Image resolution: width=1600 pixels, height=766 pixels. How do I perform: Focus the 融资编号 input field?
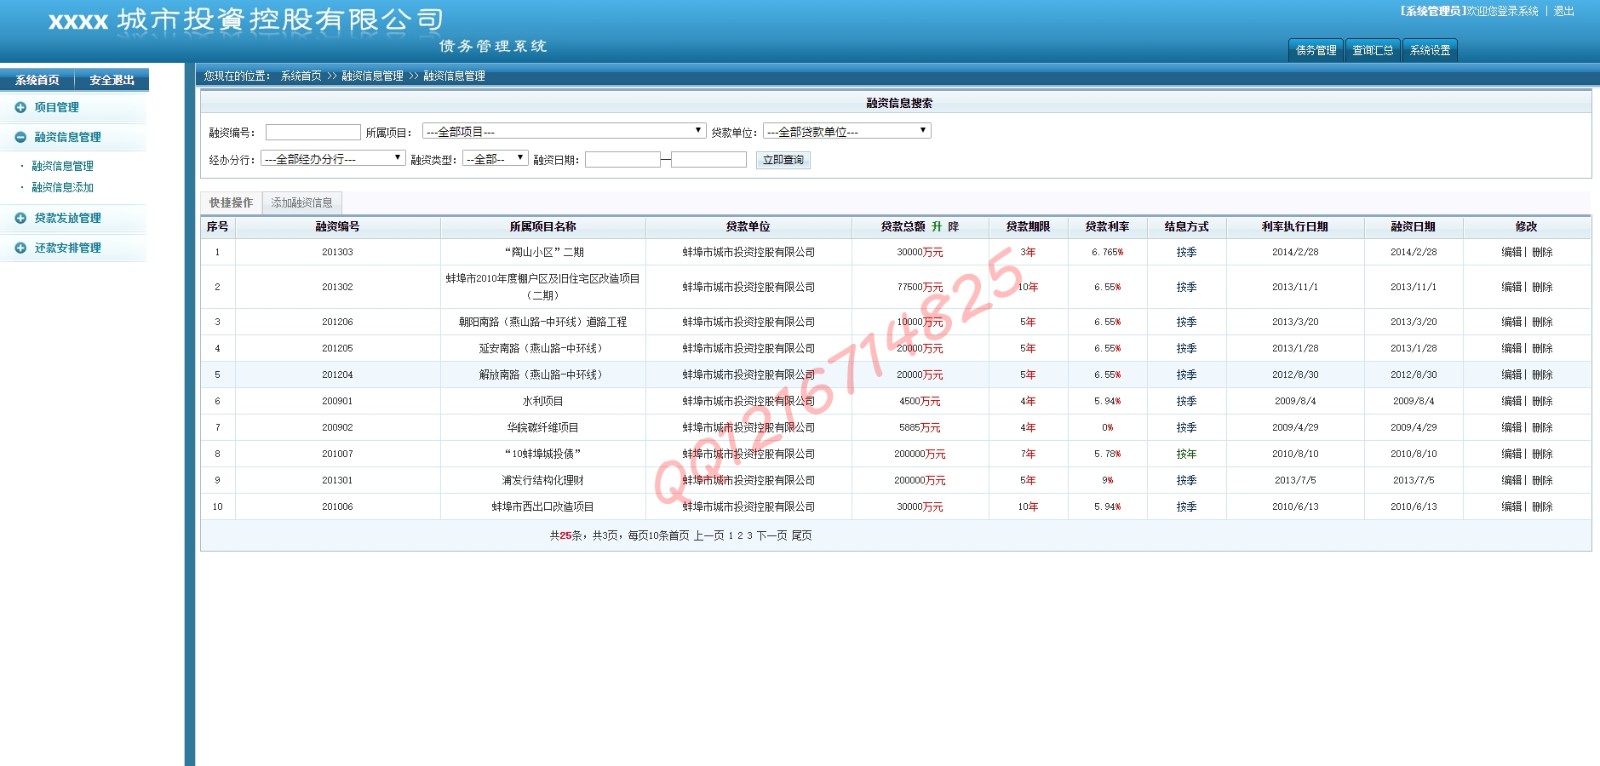(313, 132)
